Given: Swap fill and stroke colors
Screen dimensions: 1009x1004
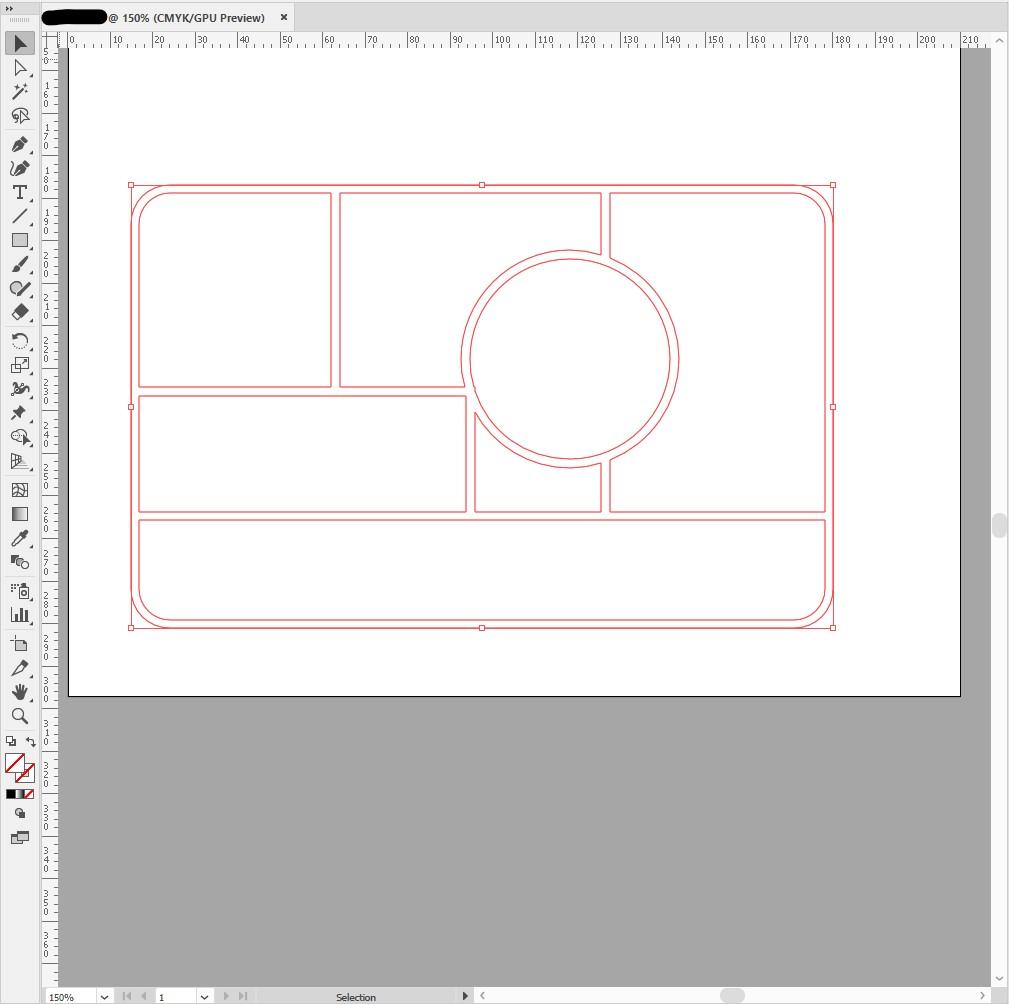Looking at the screenshot, I should tap(30, 741).
